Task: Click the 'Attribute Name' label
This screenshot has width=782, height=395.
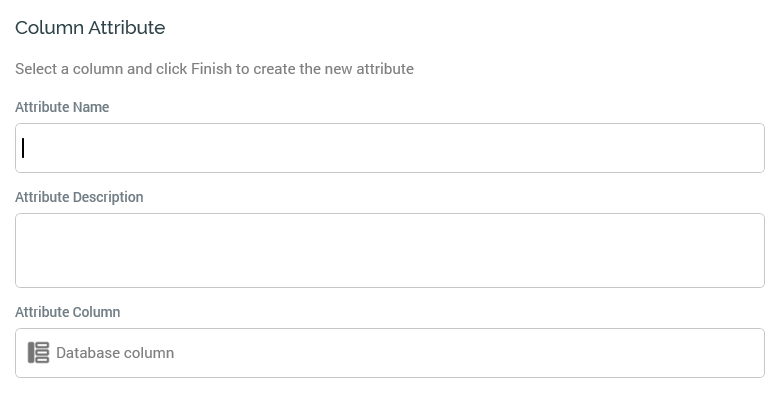Action: point(62,107)
